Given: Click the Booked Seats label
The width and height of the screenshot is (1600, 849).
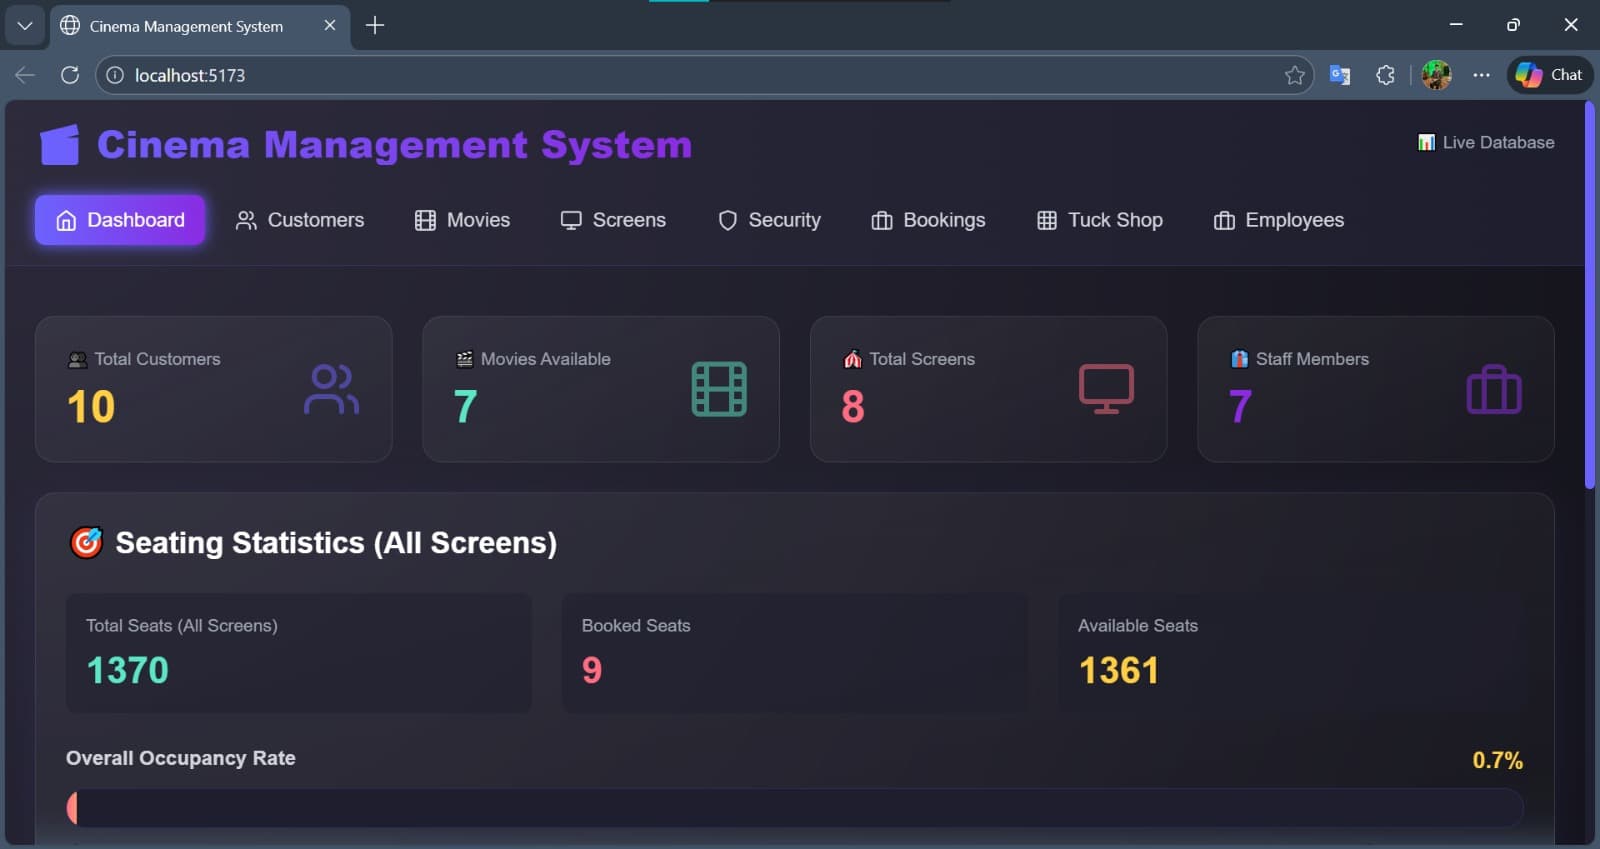Looking at the screenshot, I should pos(636,626).
